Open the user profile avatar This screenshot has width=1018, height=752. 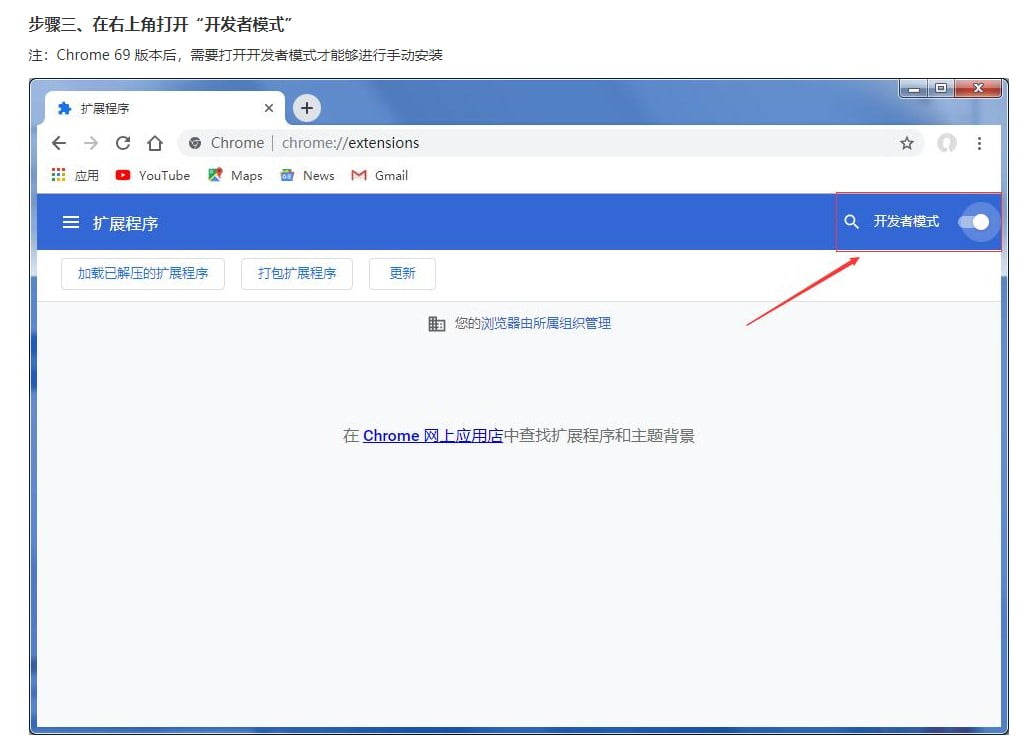click(946, 143)
